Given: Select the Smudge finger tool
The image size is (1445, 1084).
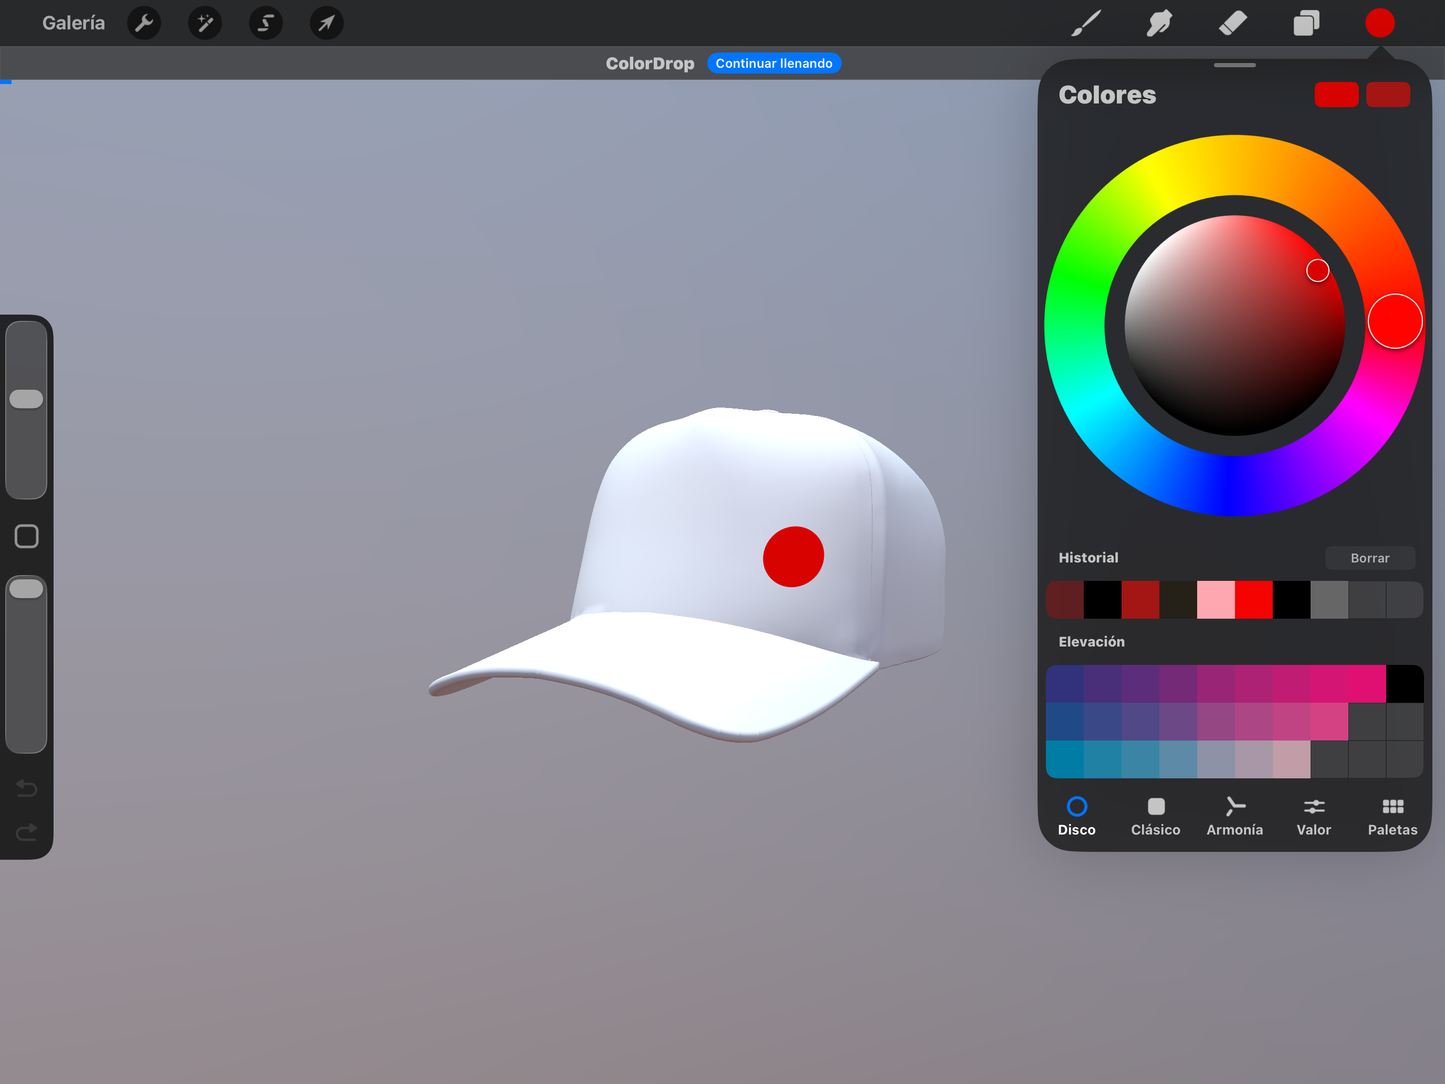Looking at the screenshot, I should (1159, 23).
